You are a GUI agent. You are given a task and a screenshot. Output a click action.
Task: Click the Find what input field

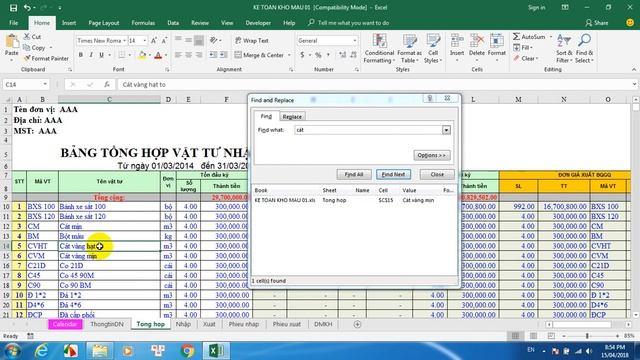pyautogui.click(x=369, y=130)
